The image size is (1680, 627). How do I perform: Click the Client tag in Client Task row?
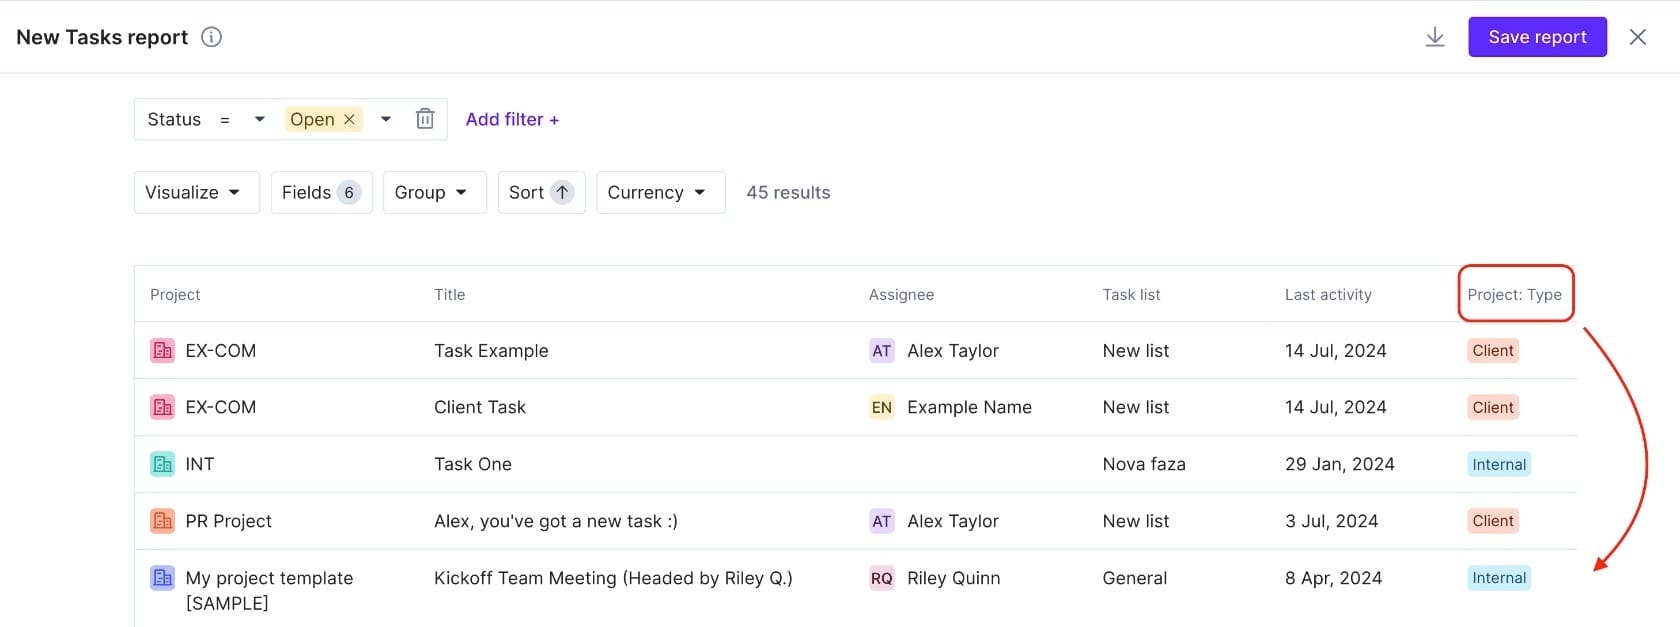(x=1493, y=407)
